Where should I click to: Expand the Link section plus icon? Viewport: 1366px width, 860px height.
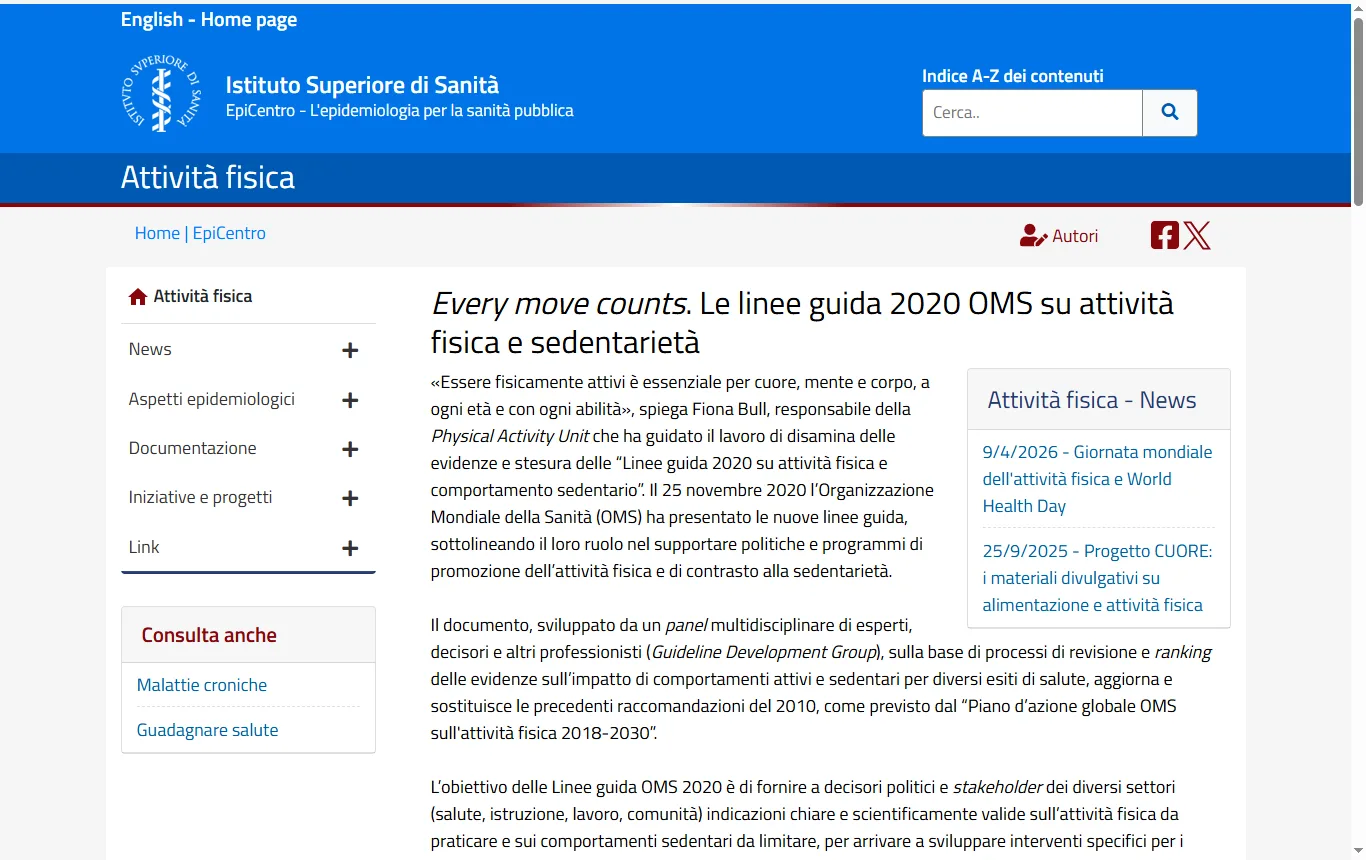tap(350, 548)
